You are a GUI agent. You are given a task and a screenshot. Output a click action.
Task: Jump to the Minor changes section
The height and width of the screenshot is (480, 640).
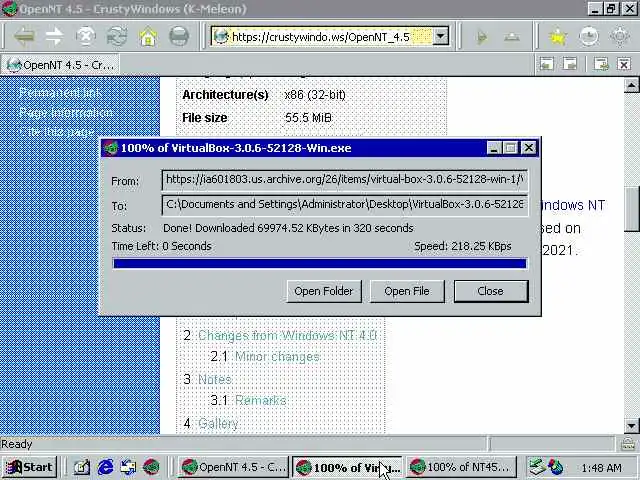(x=278, y=357)
